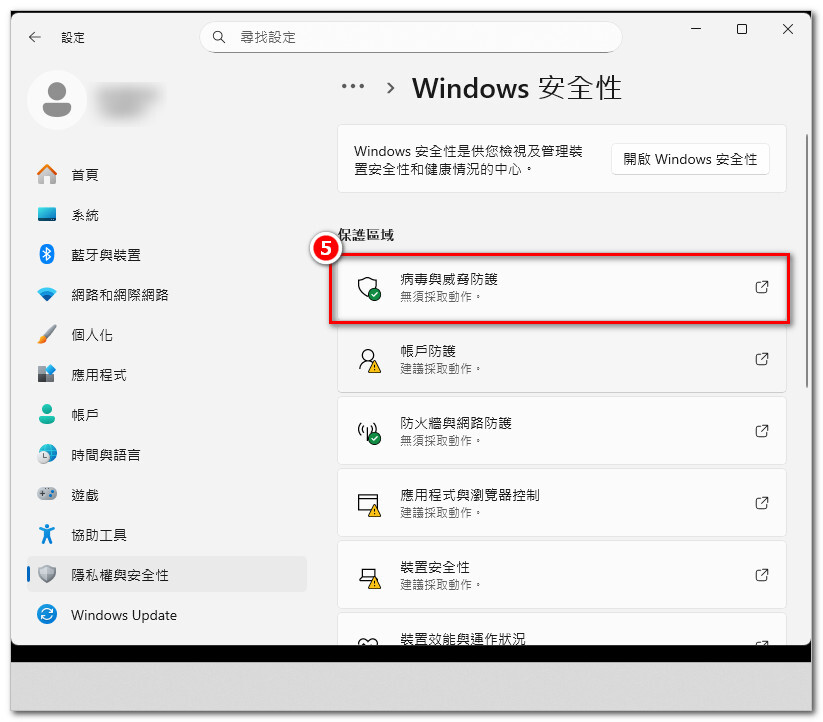Viewport: 823px width, 722px height.
Task: Click the search magnifier icon
Action: point(220,37)
